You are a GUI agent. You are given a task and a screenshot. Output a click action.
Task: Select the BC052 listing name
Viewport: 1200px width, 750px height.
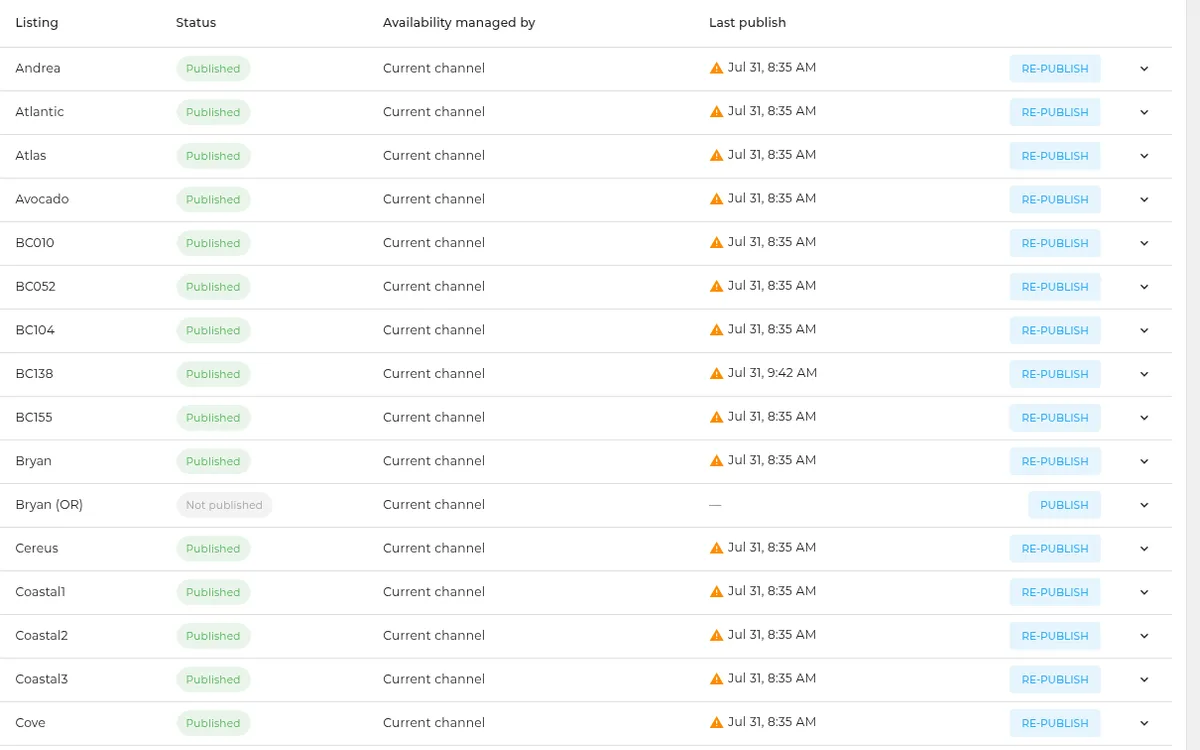(x=35, y=287)
